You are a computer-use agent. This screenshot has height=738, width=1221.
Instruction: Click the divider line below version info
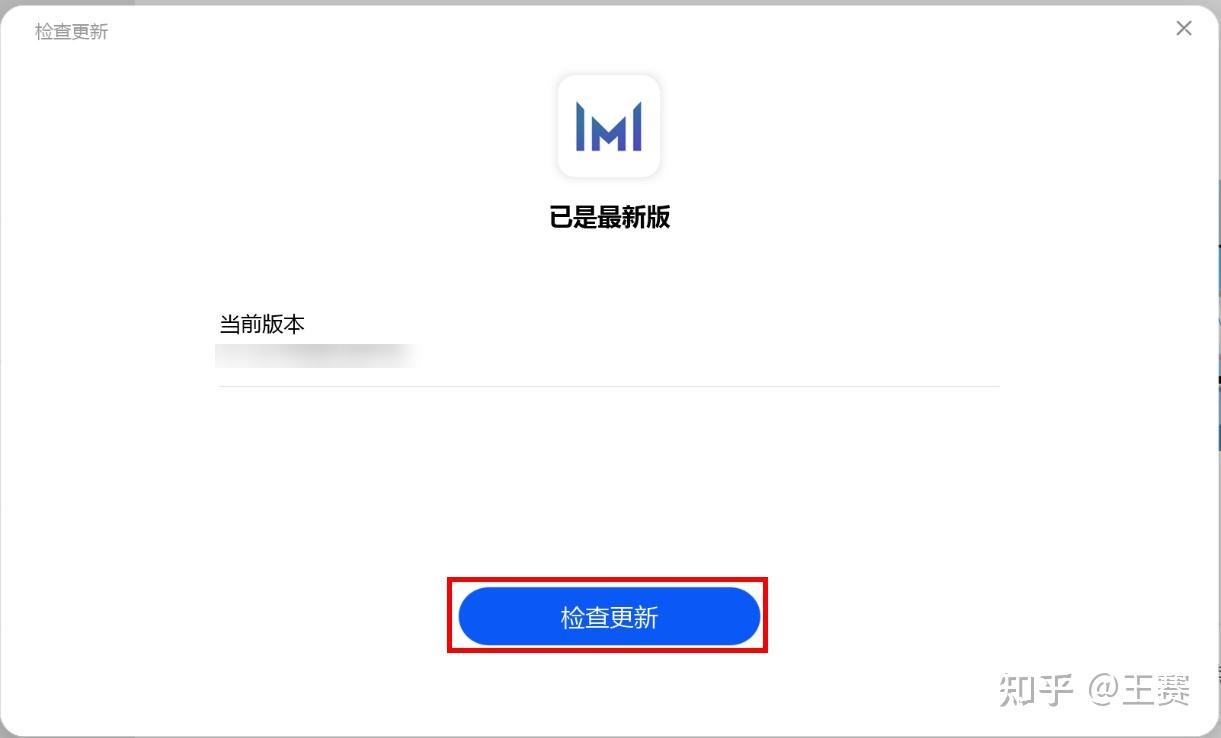click(609, 386)
